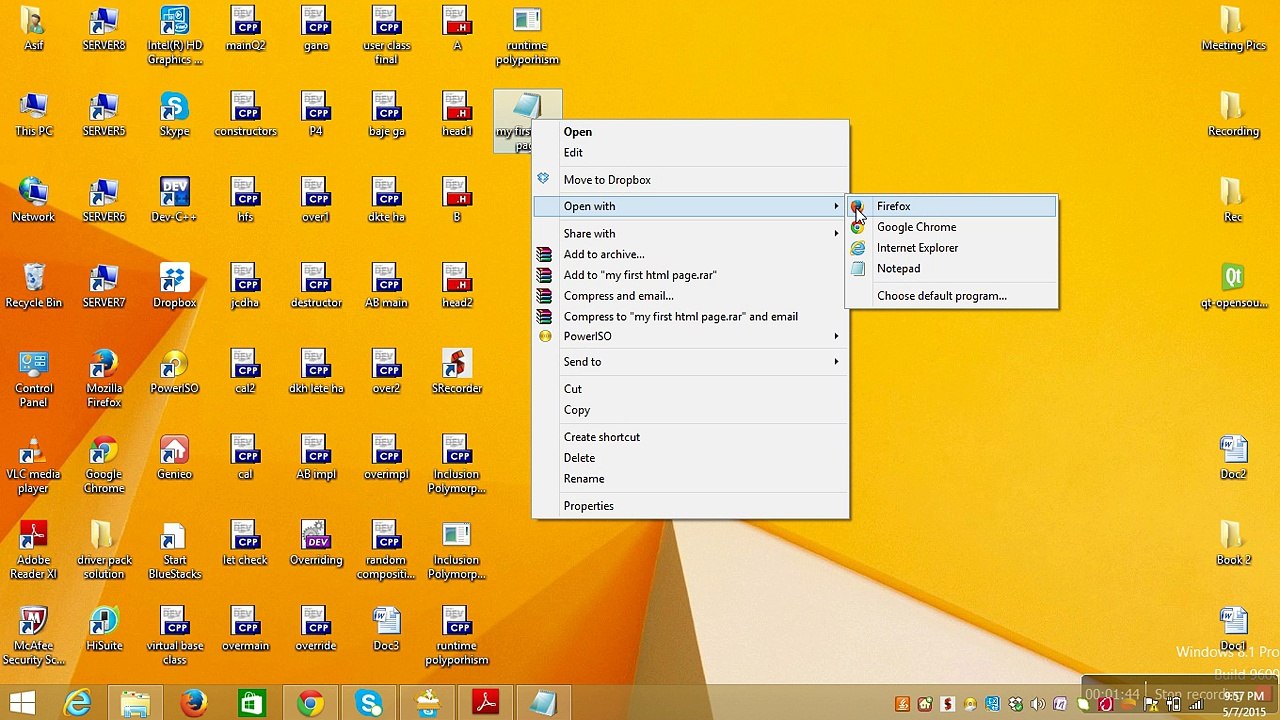
Task: Select the Control Panel desktop icon
Action: (x=33, y=378)
